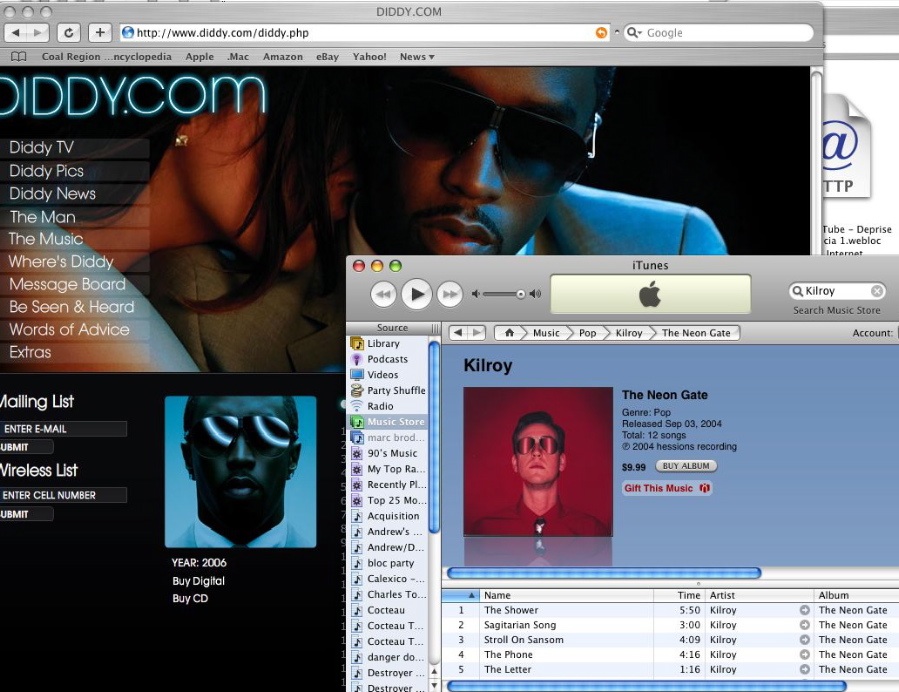Select Pop in the store breadcrumb
Image resolution: width=899 pixels, height=692 pixels.
pyautogui.click(x=587, y=333)
